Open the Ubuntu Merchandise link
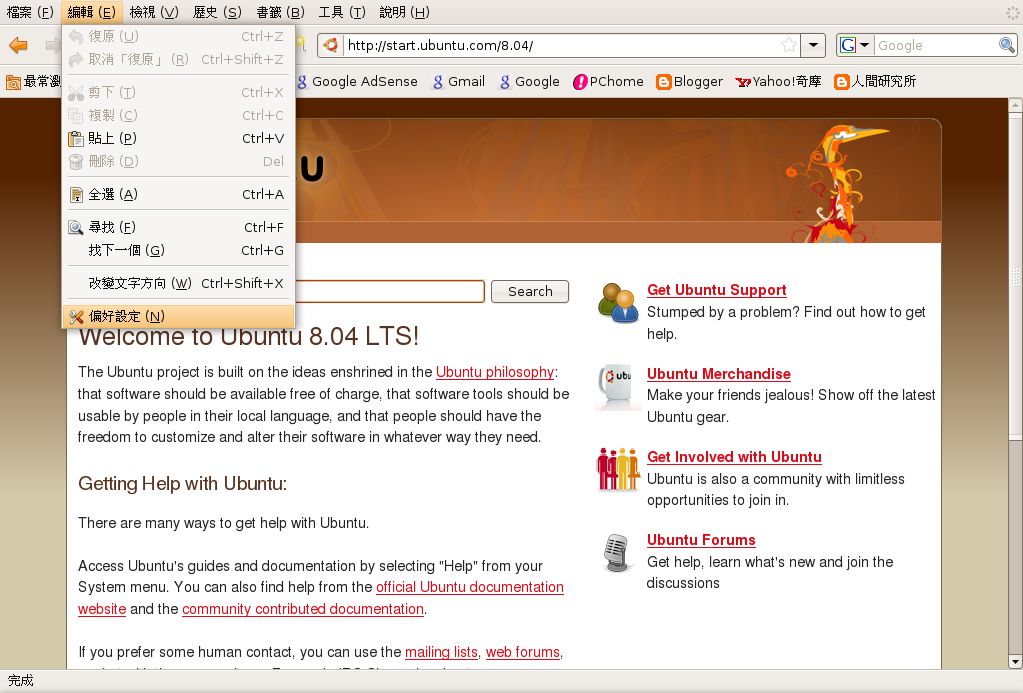This screenshot has height=693, width=1023. click(718, 374)
